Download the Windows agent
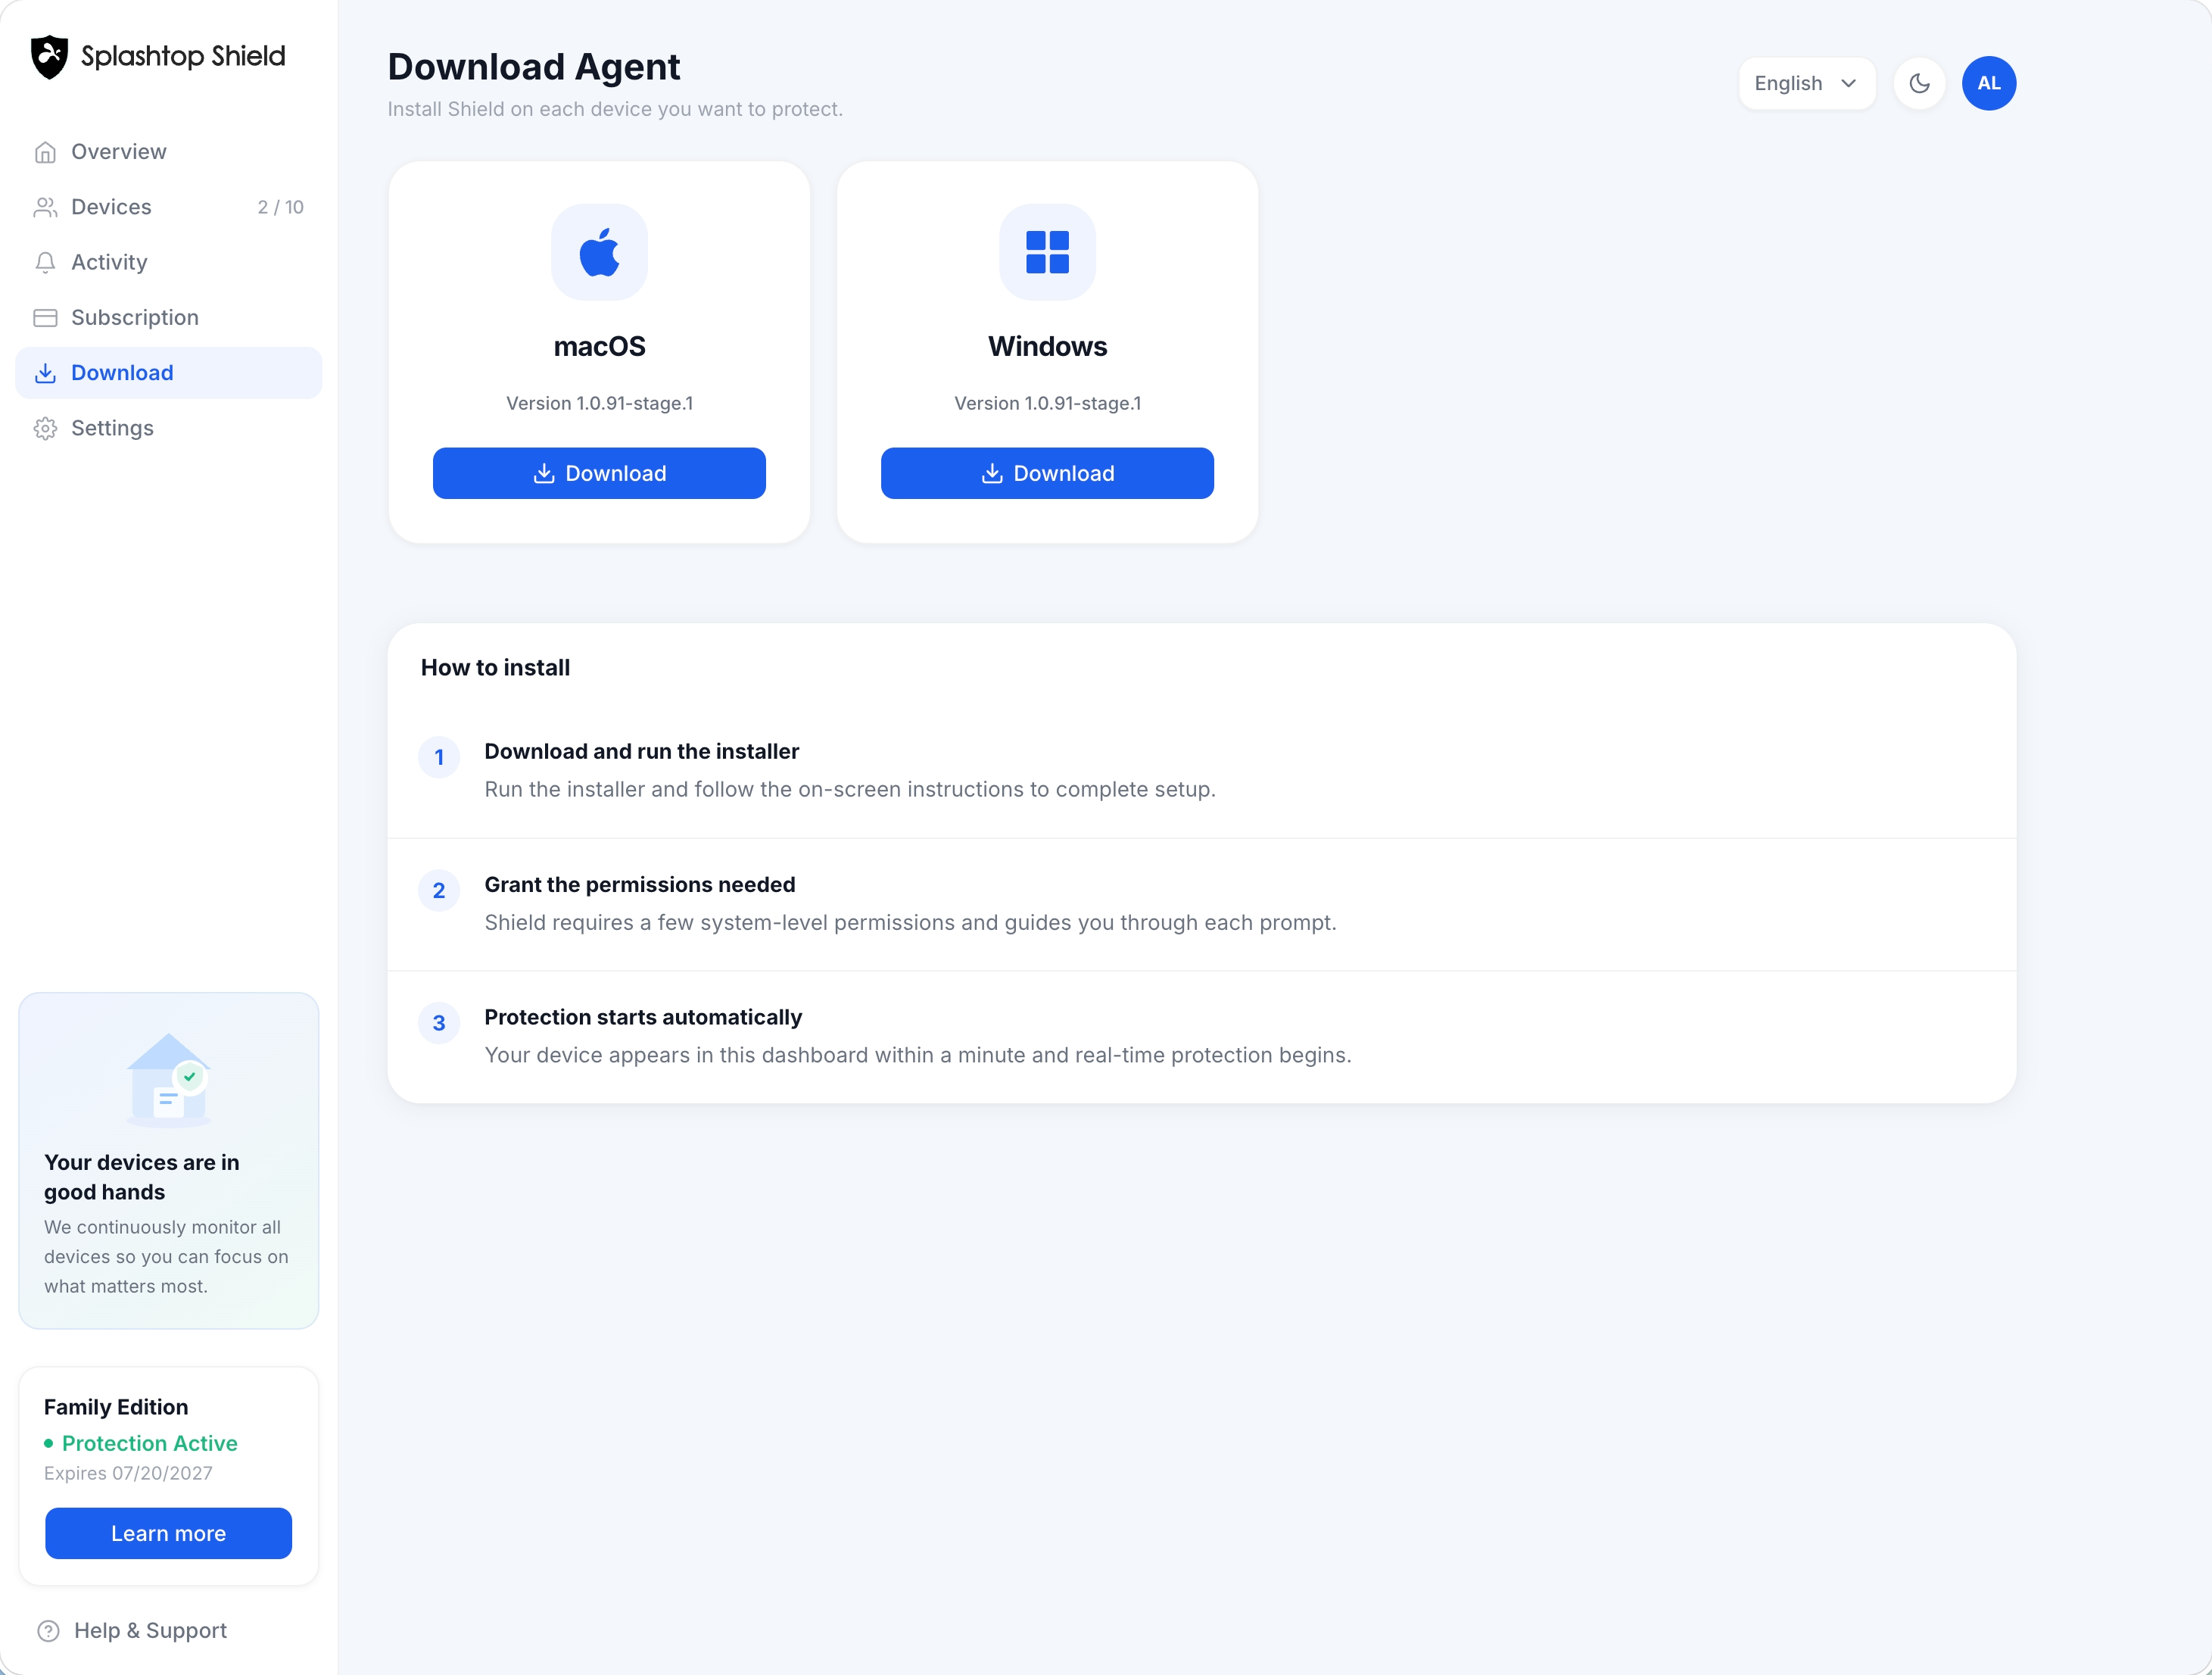The width and height of the screenshot is (2212, 1675). (x=1047, y=473)
